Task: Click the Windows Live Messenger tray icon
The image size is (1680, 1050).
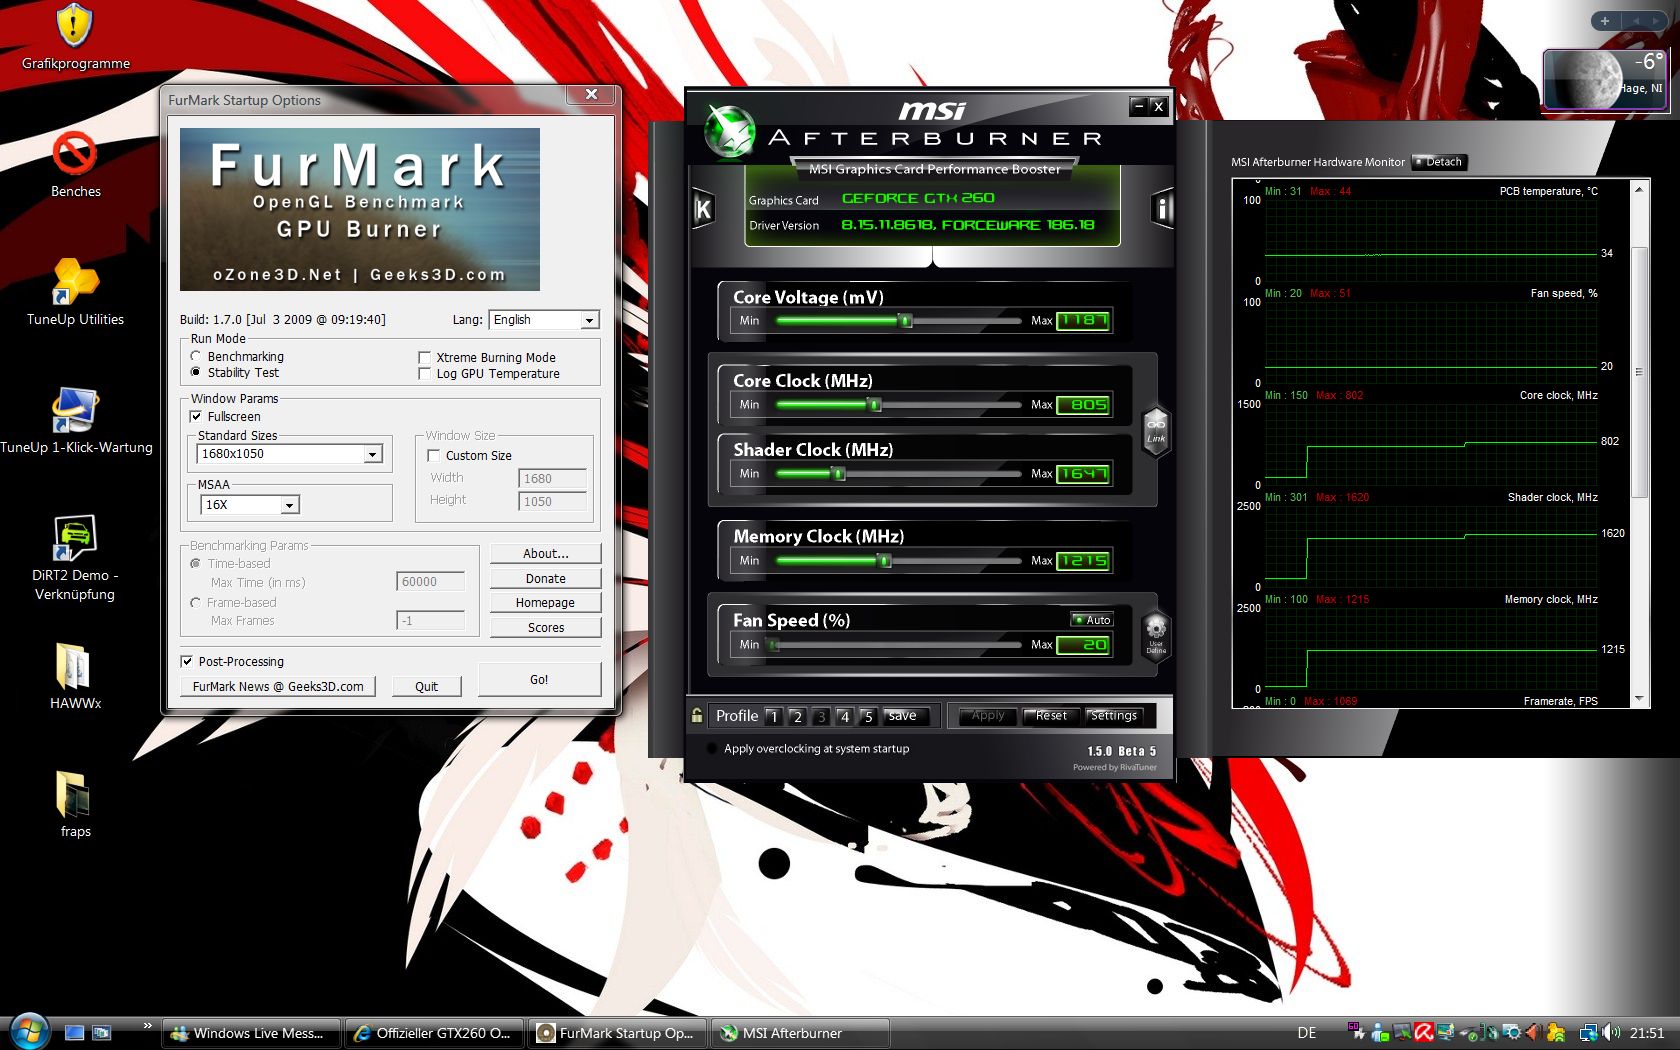Action: (x=1380, y=1033)
